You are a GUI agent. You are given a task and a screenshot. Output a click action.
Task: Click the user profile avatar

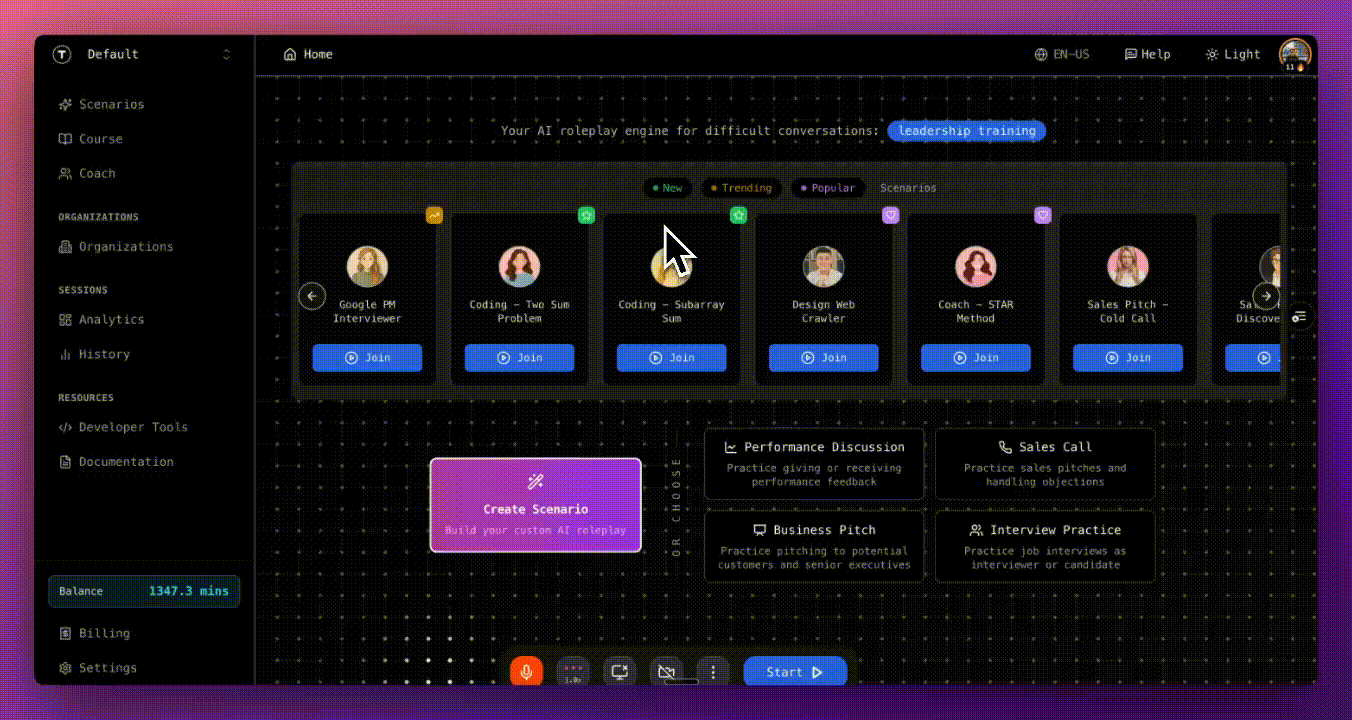pos(1295,54)
